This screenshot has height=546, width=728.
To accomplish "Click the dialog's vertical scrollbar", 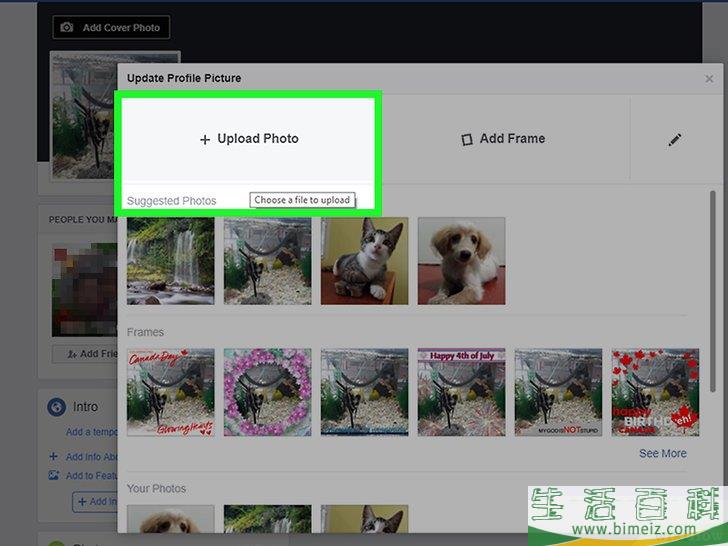I will [712, 292].
